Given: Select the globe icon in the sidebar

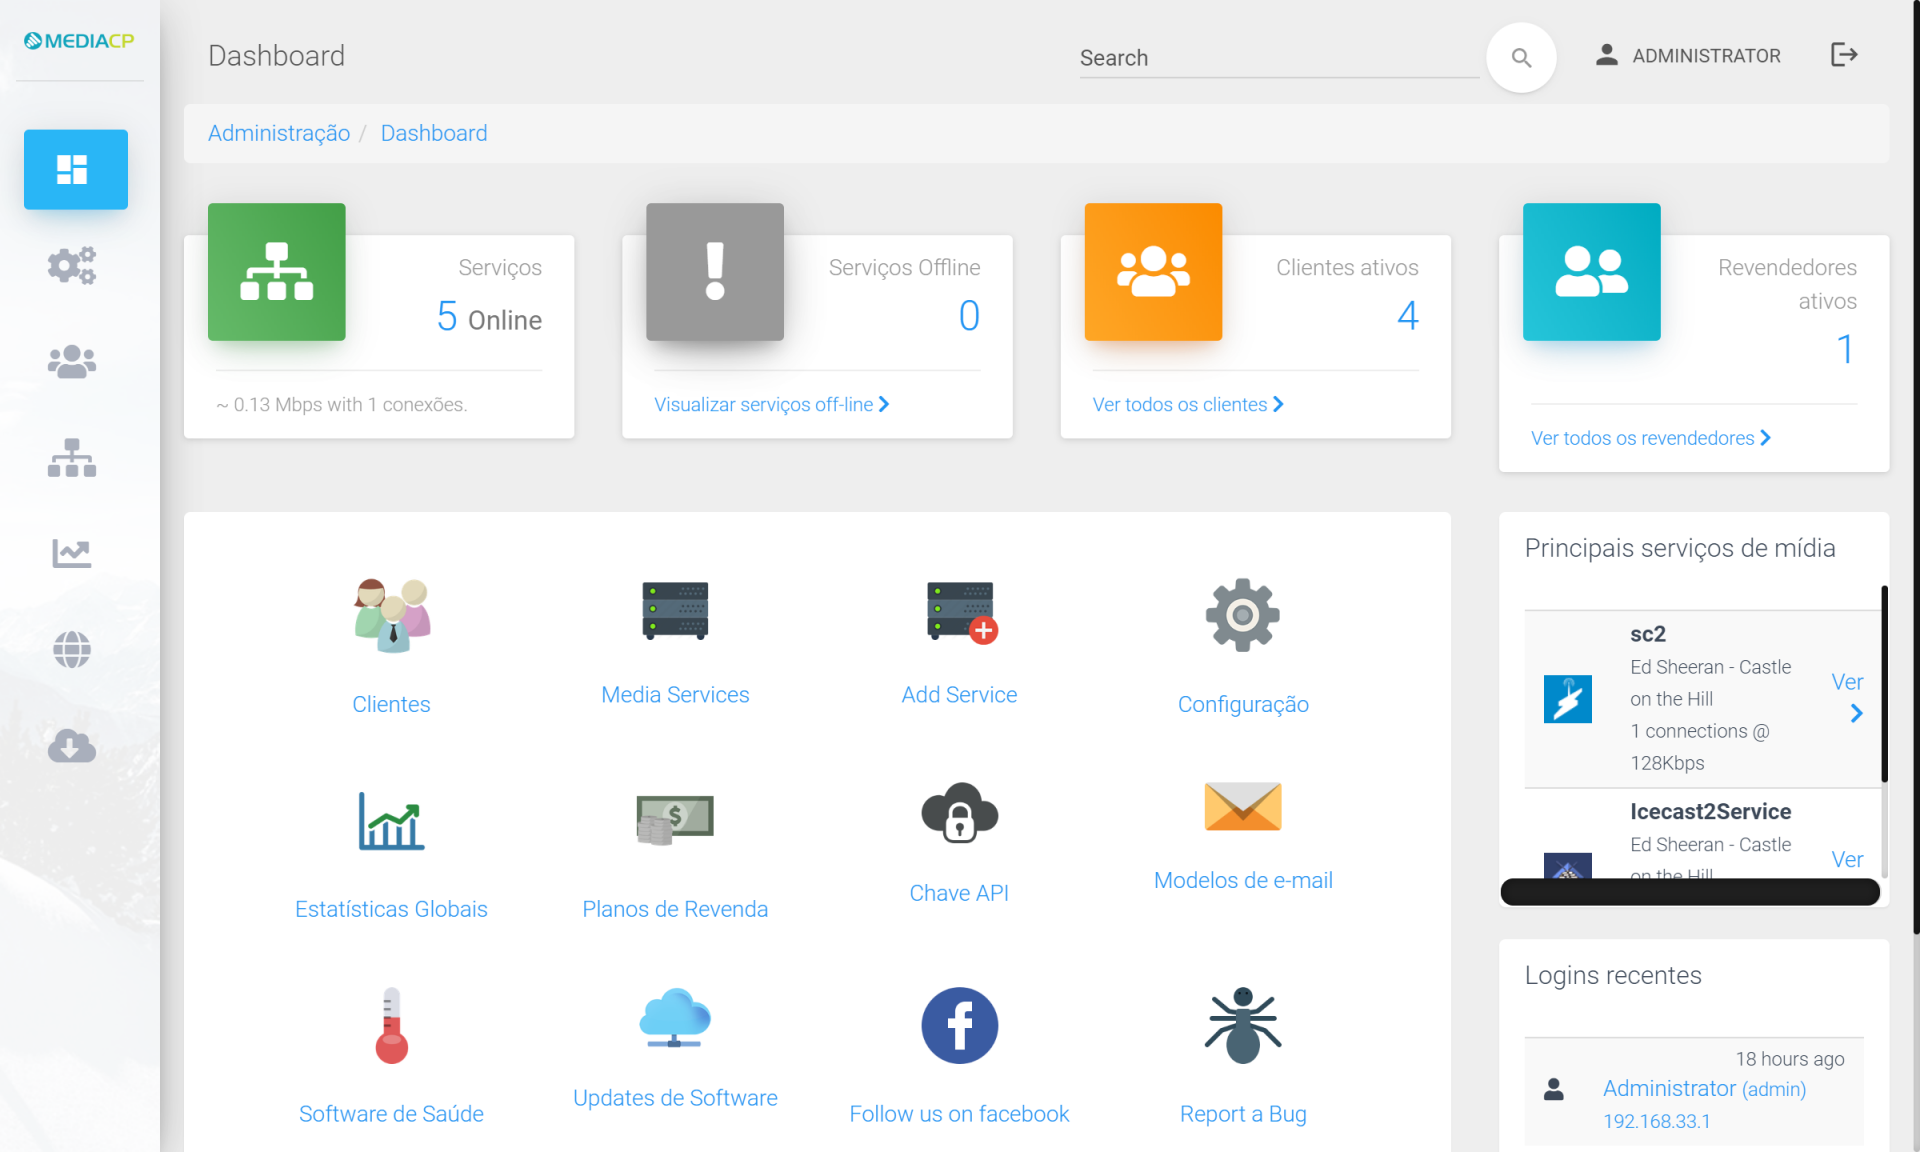Looking at the screenshot, I should pyautogui.click(x=70, y=649).
